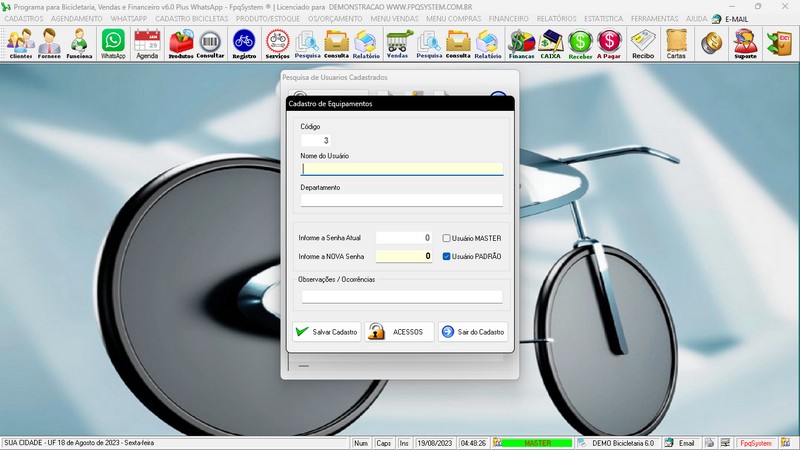Click the Observações / Ocorrências field
This screenshot has width=800, height=450.
tap(402, 296)
